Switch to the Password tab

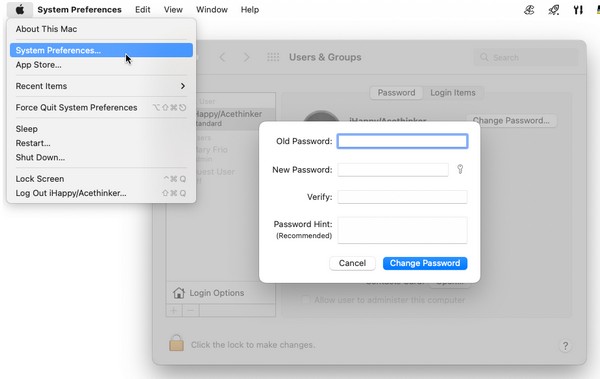[x=396, y=93]
